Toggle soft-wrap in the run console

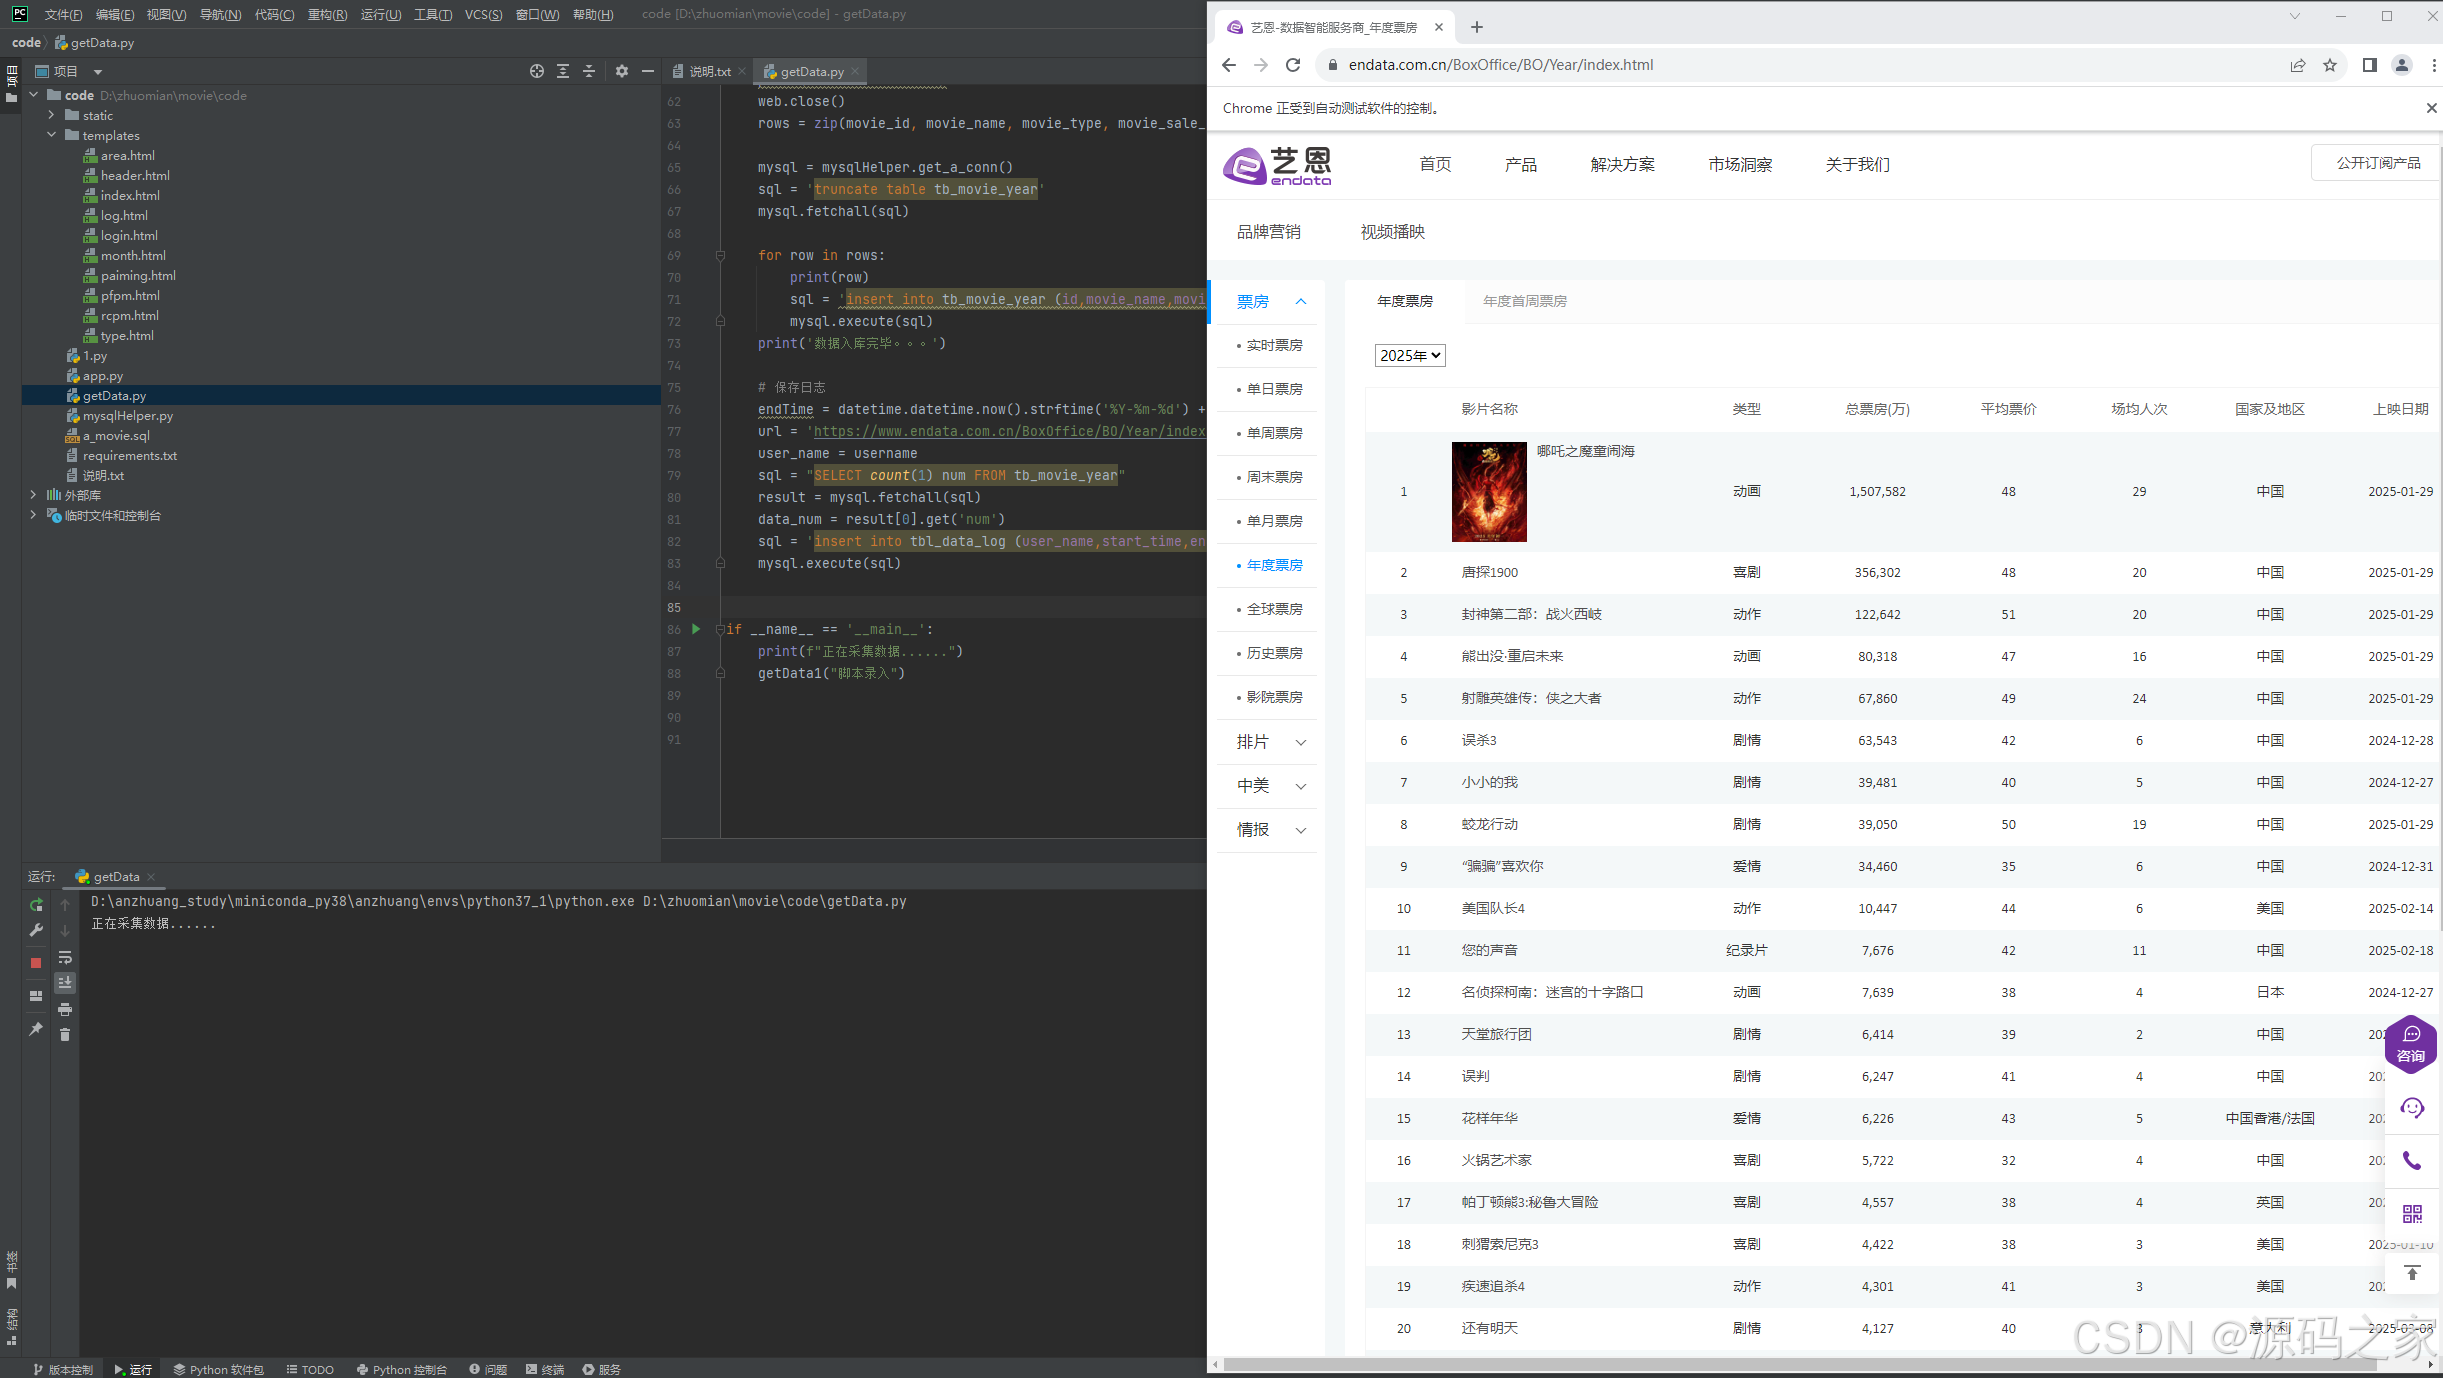tap(65, 957)
